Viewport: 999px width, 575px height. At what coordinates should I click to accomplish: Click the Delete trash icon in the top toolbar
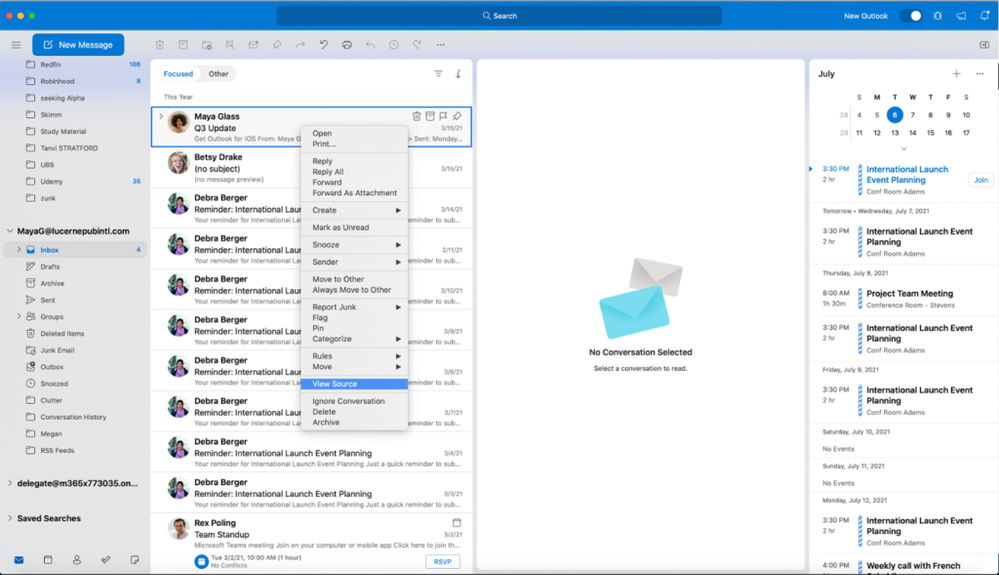tap(160, 45)
